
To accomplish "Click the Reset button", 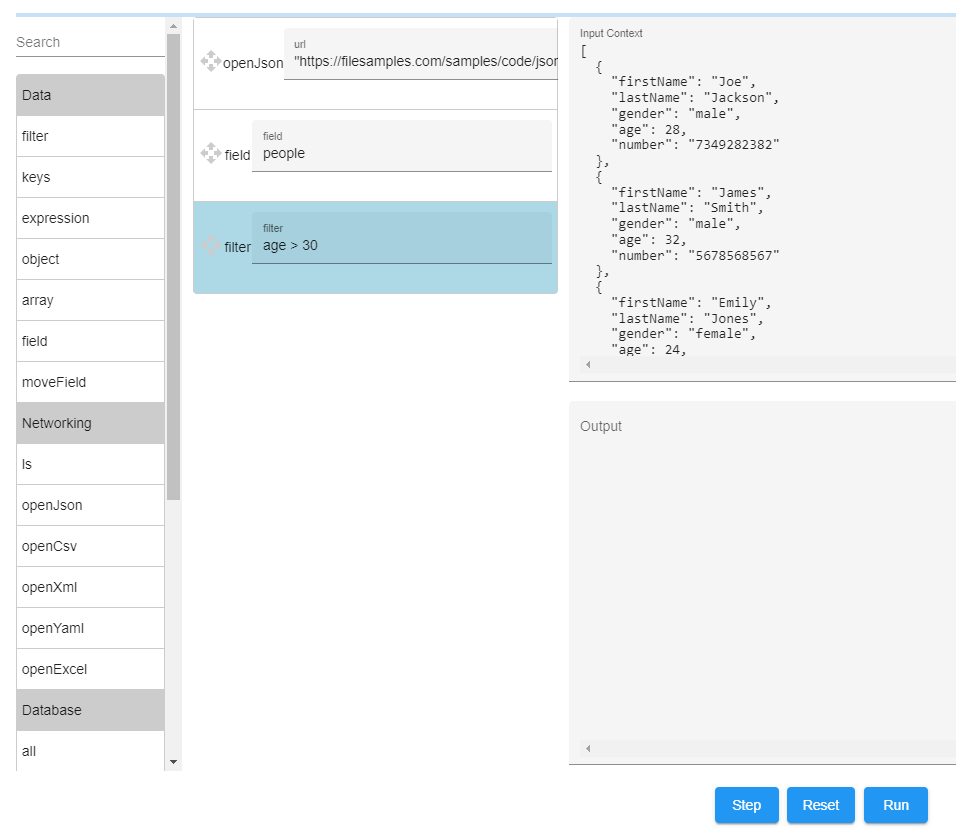I will (820, 805).
